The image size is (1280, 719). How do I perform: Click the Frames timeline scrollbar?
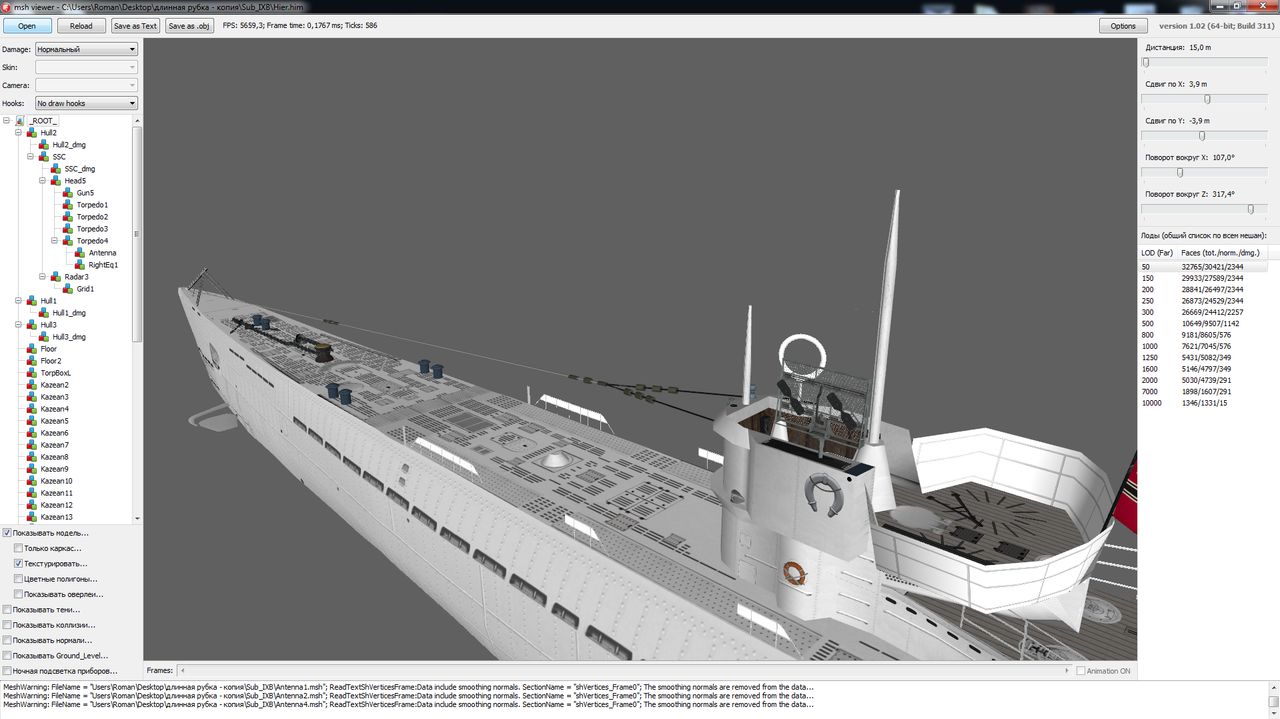(x=624, y=671)
